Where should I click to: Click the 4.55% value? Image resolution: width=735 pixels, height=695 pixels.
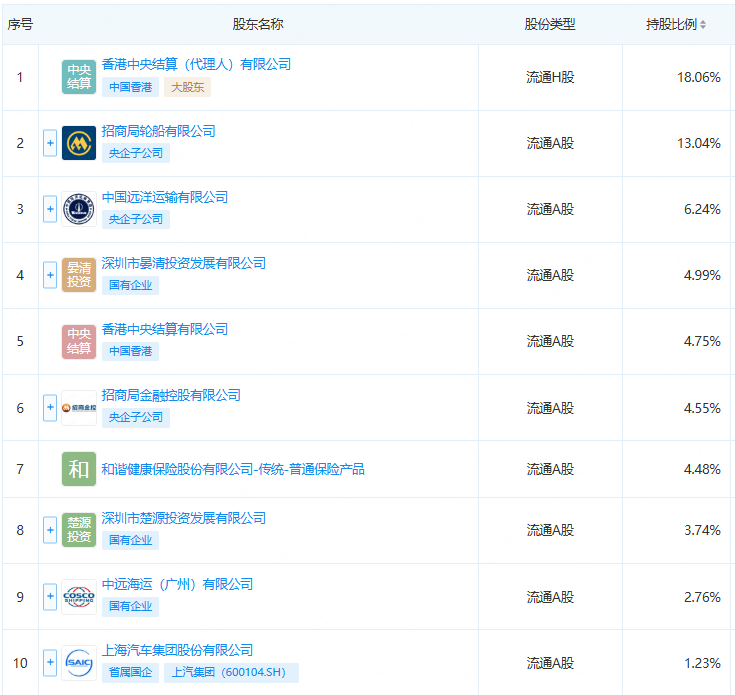pyautogui.click(x=702, y=408)
